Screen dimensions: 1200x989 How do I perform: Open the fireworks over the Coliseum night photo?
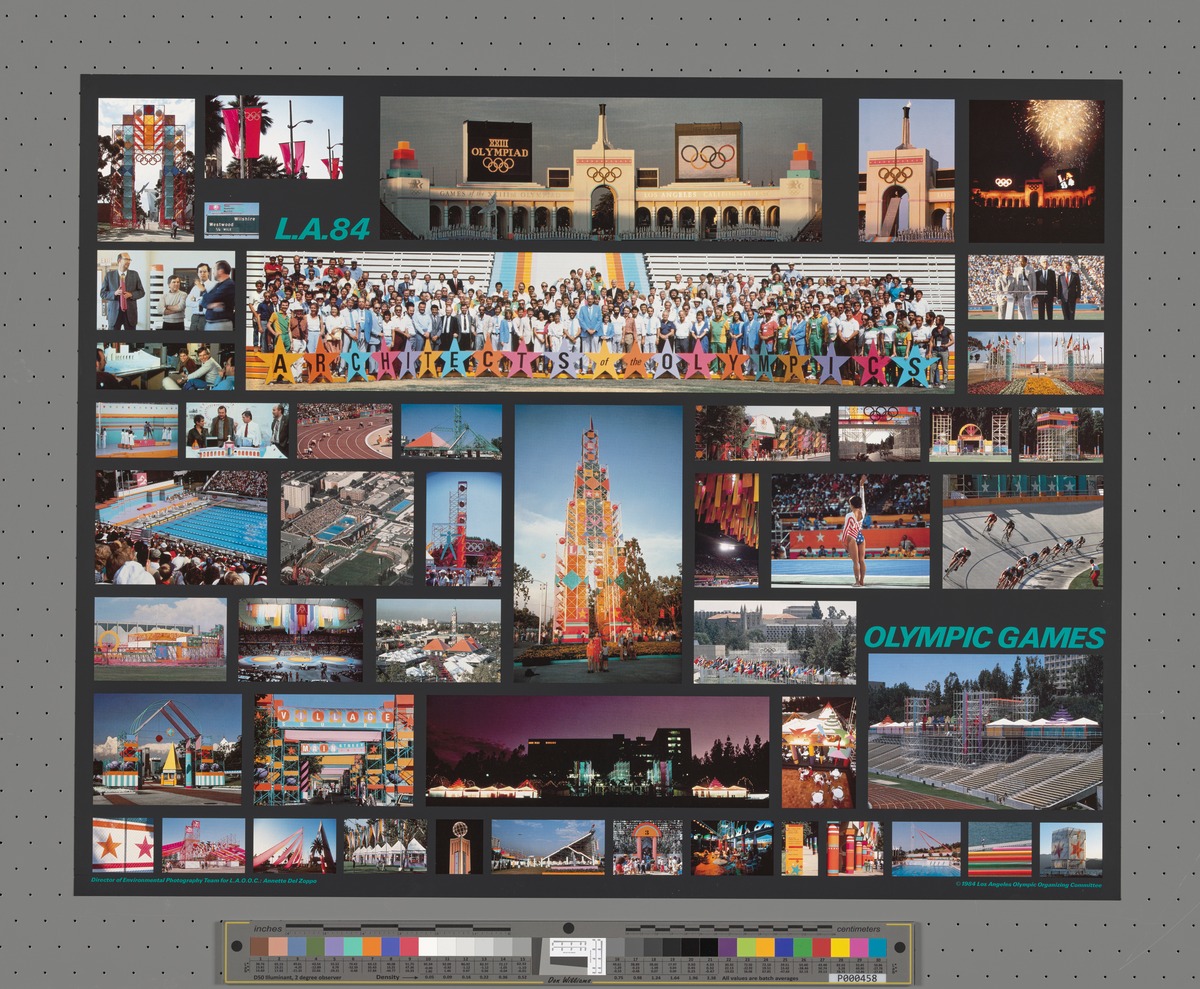(1036, 169)
